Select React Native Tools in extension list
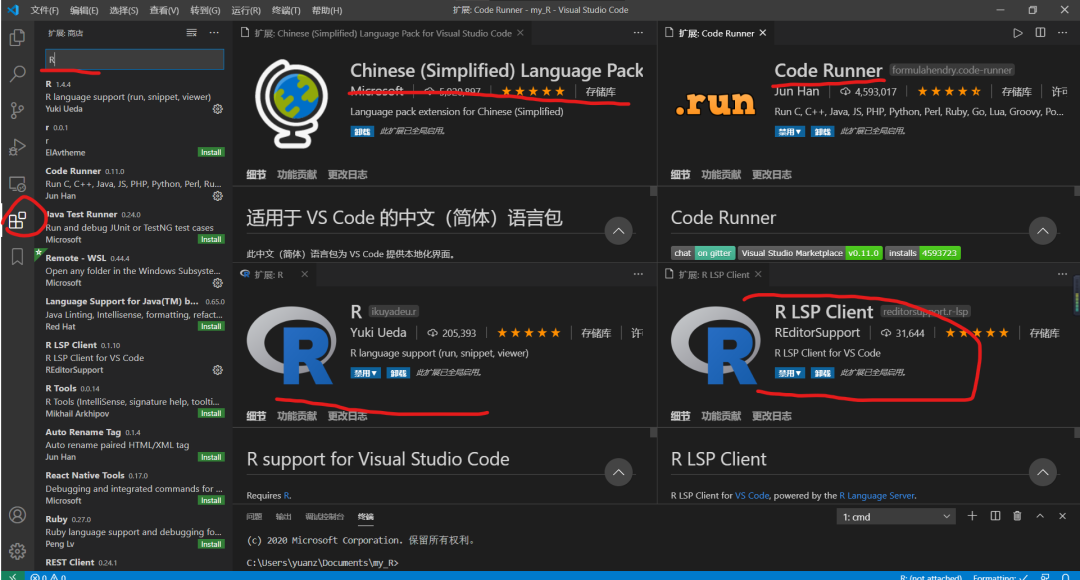1080x580 pixels. (134, 488)
